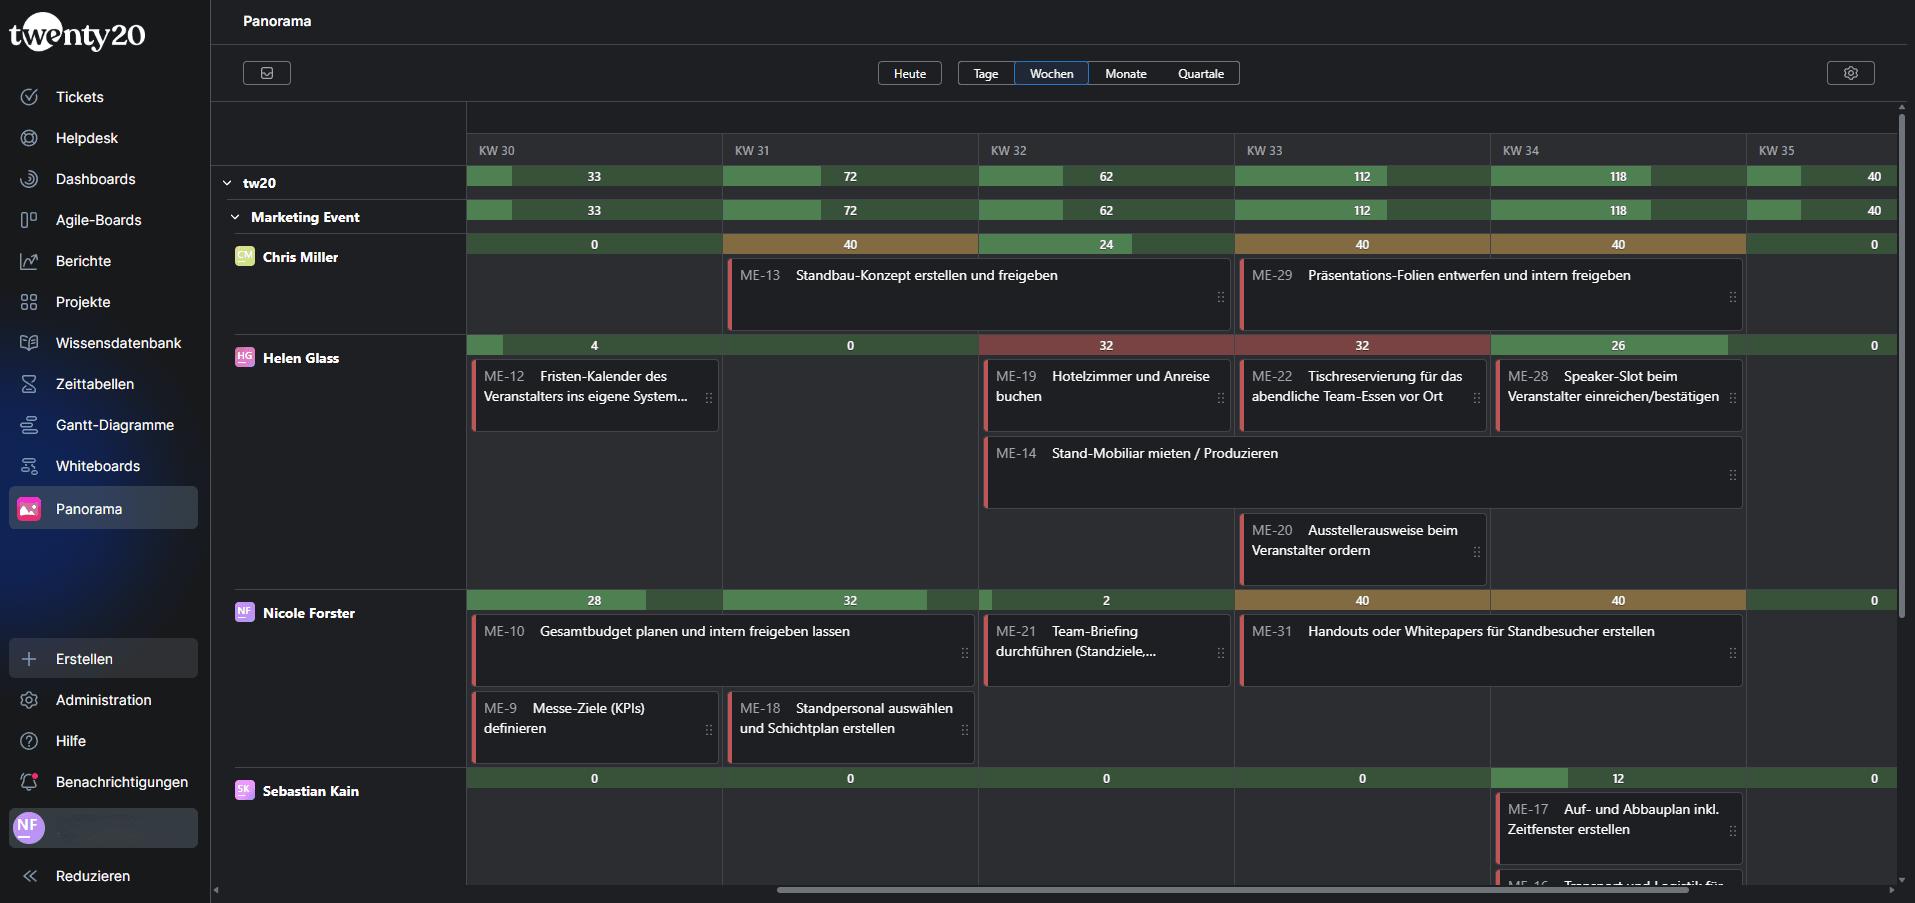Click Sebastian Kain's avatar icon
The image size is (1915, 903).
point(245,790)
